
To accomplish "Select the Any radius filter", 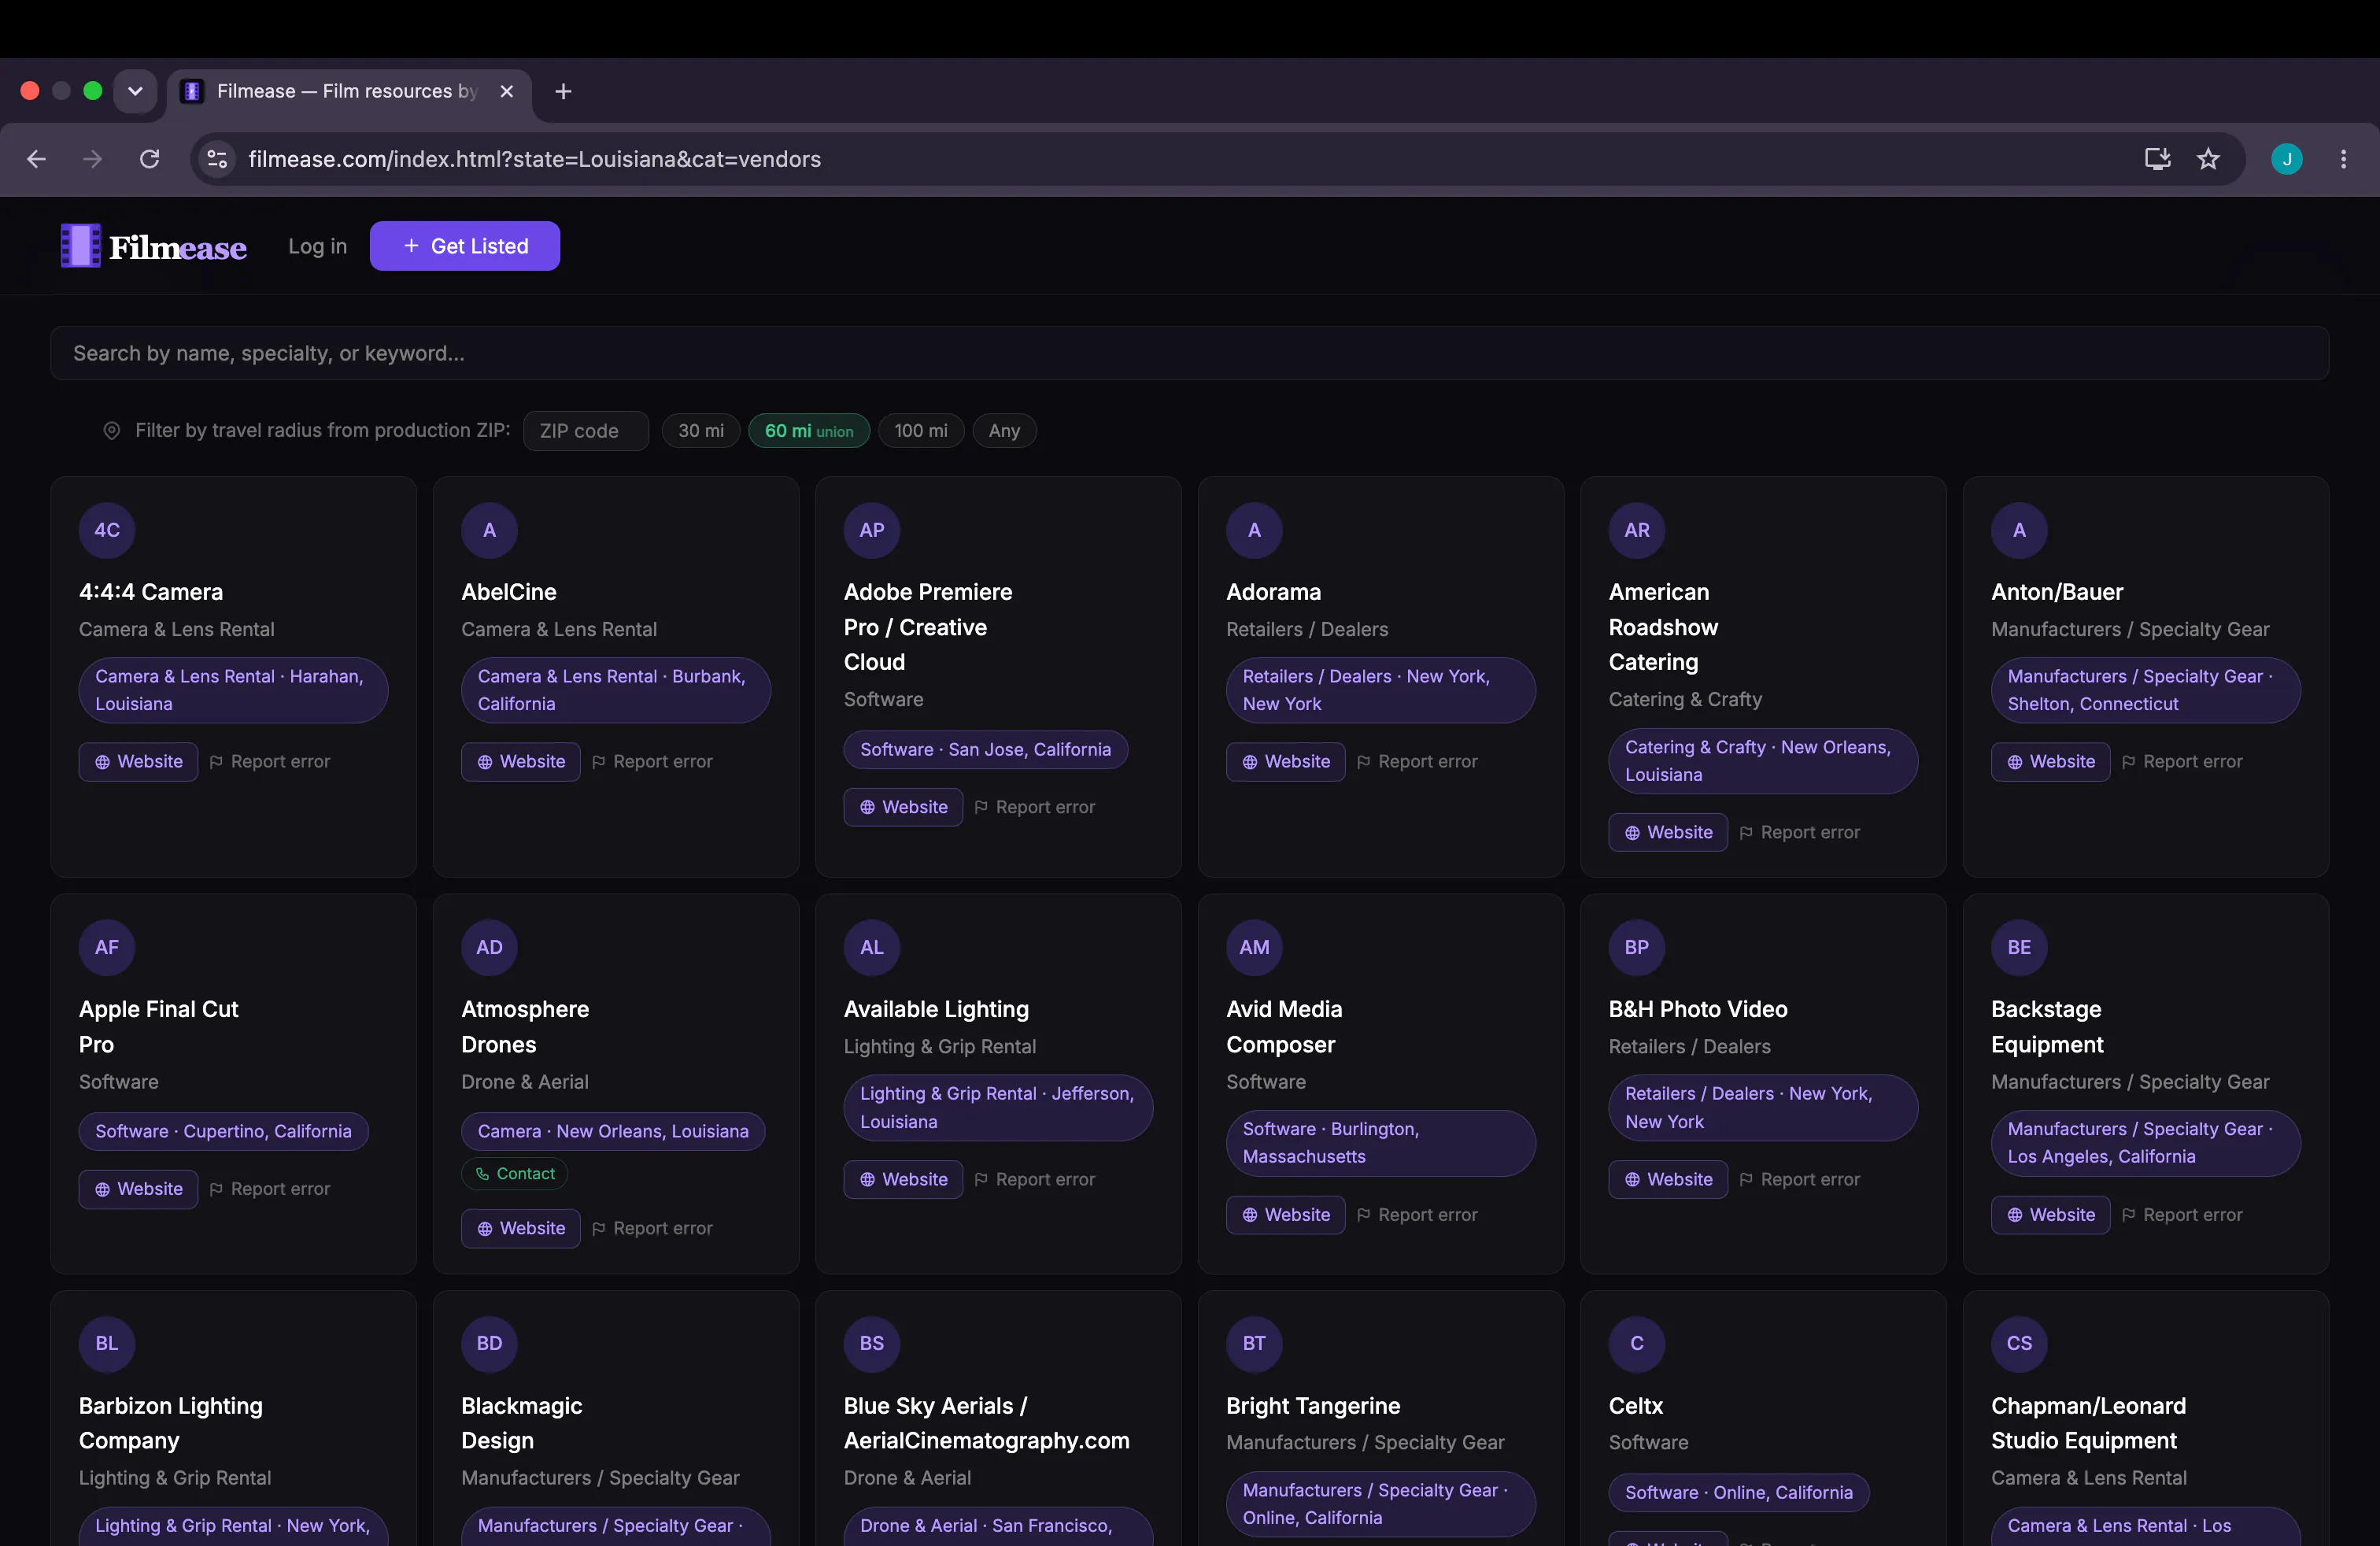I will coord(1004,431).
